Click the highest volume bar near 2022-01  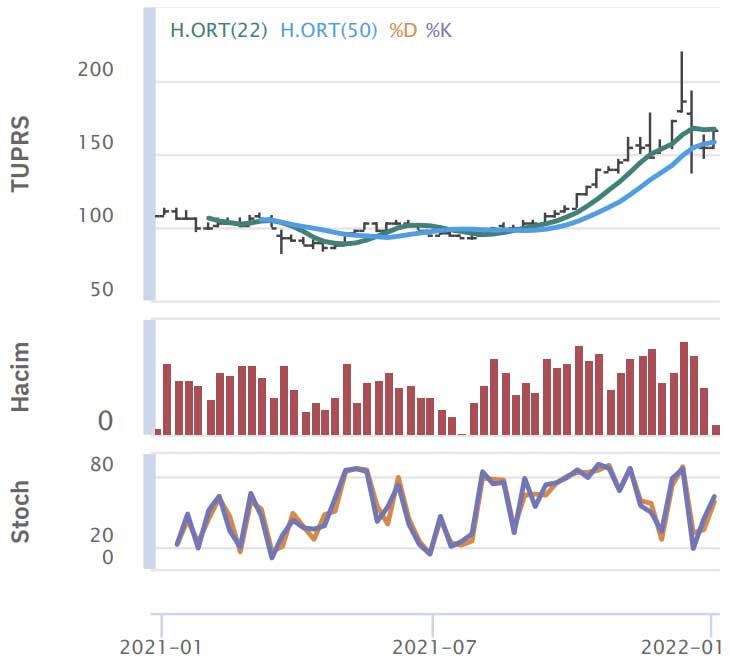[684, 388]
